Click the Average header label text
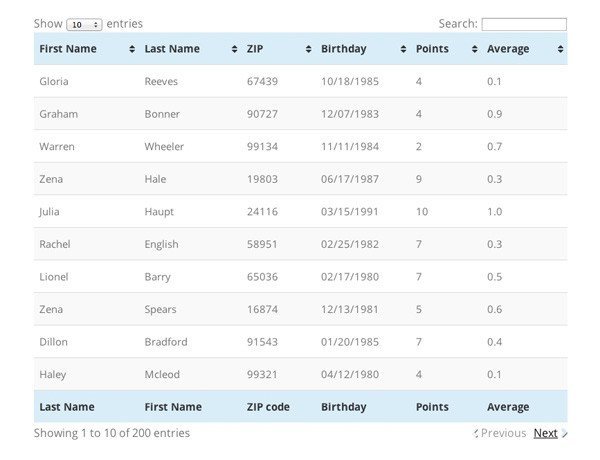Screen dimensions: 600x460 click(508, 49)
